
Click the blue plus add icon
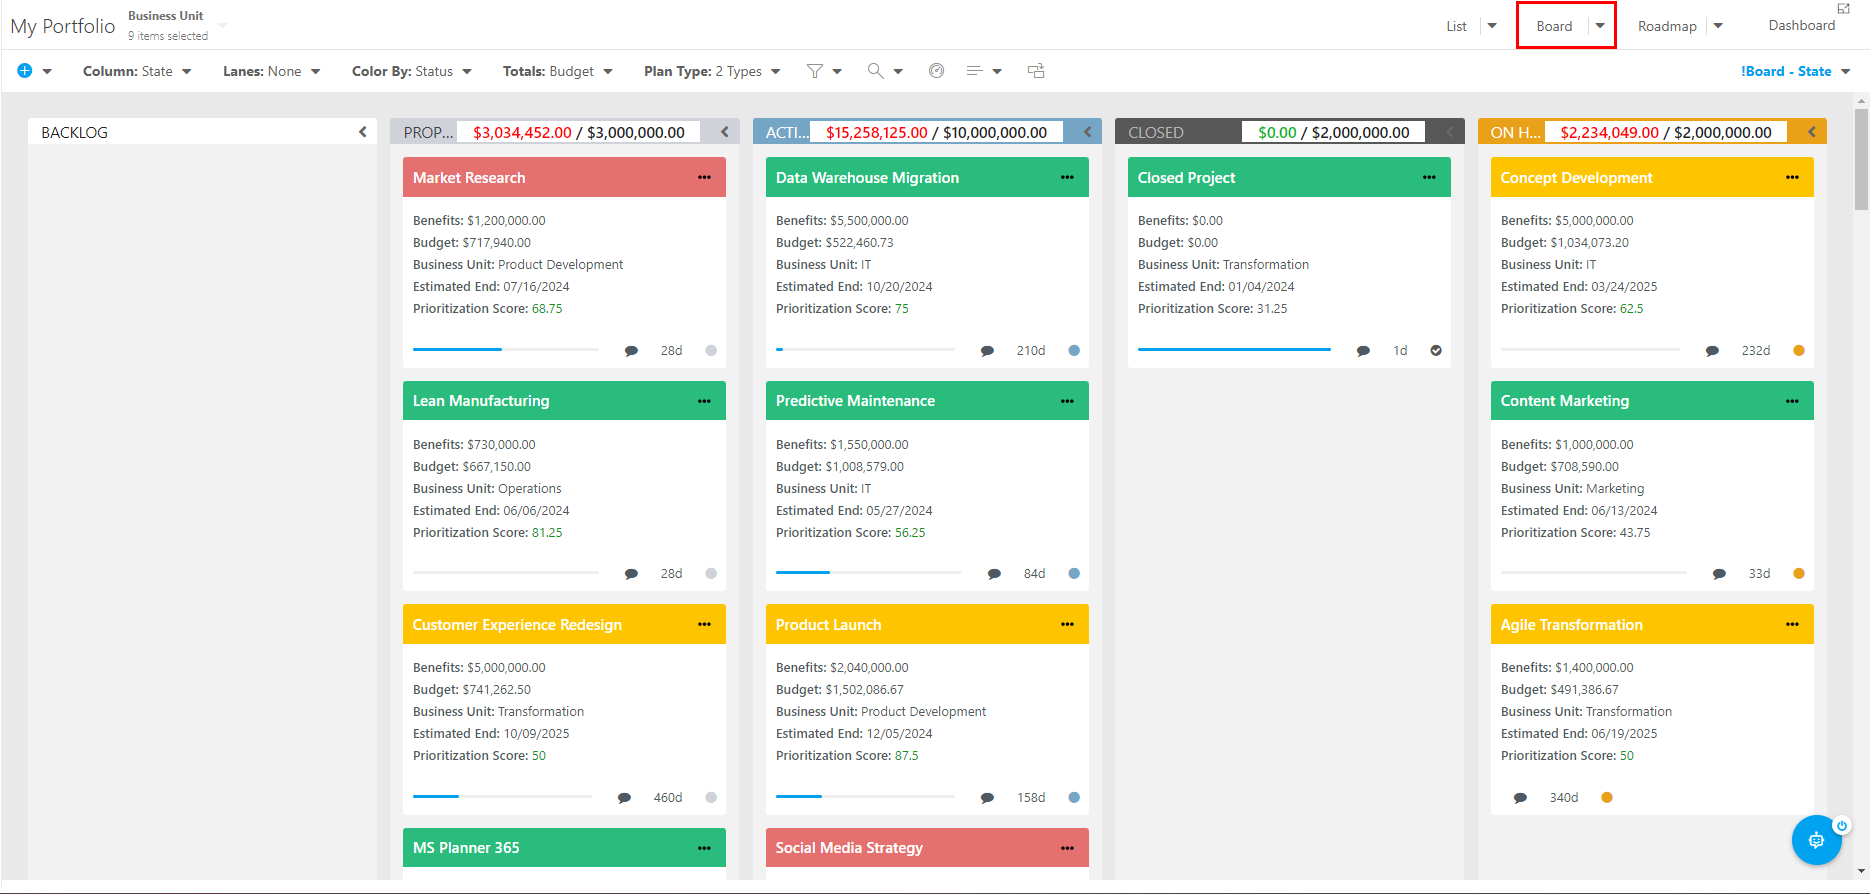coord(25,71)
